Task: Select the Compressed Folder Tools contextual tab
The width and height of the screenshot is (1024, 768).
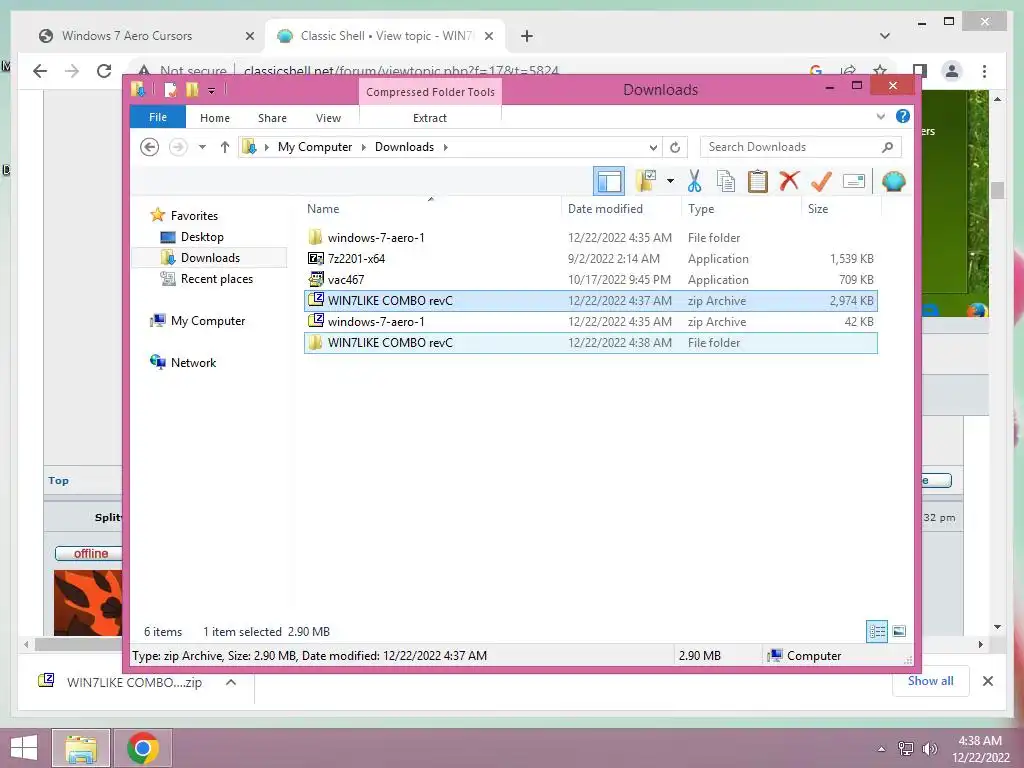Action: [x=430, y=91]
